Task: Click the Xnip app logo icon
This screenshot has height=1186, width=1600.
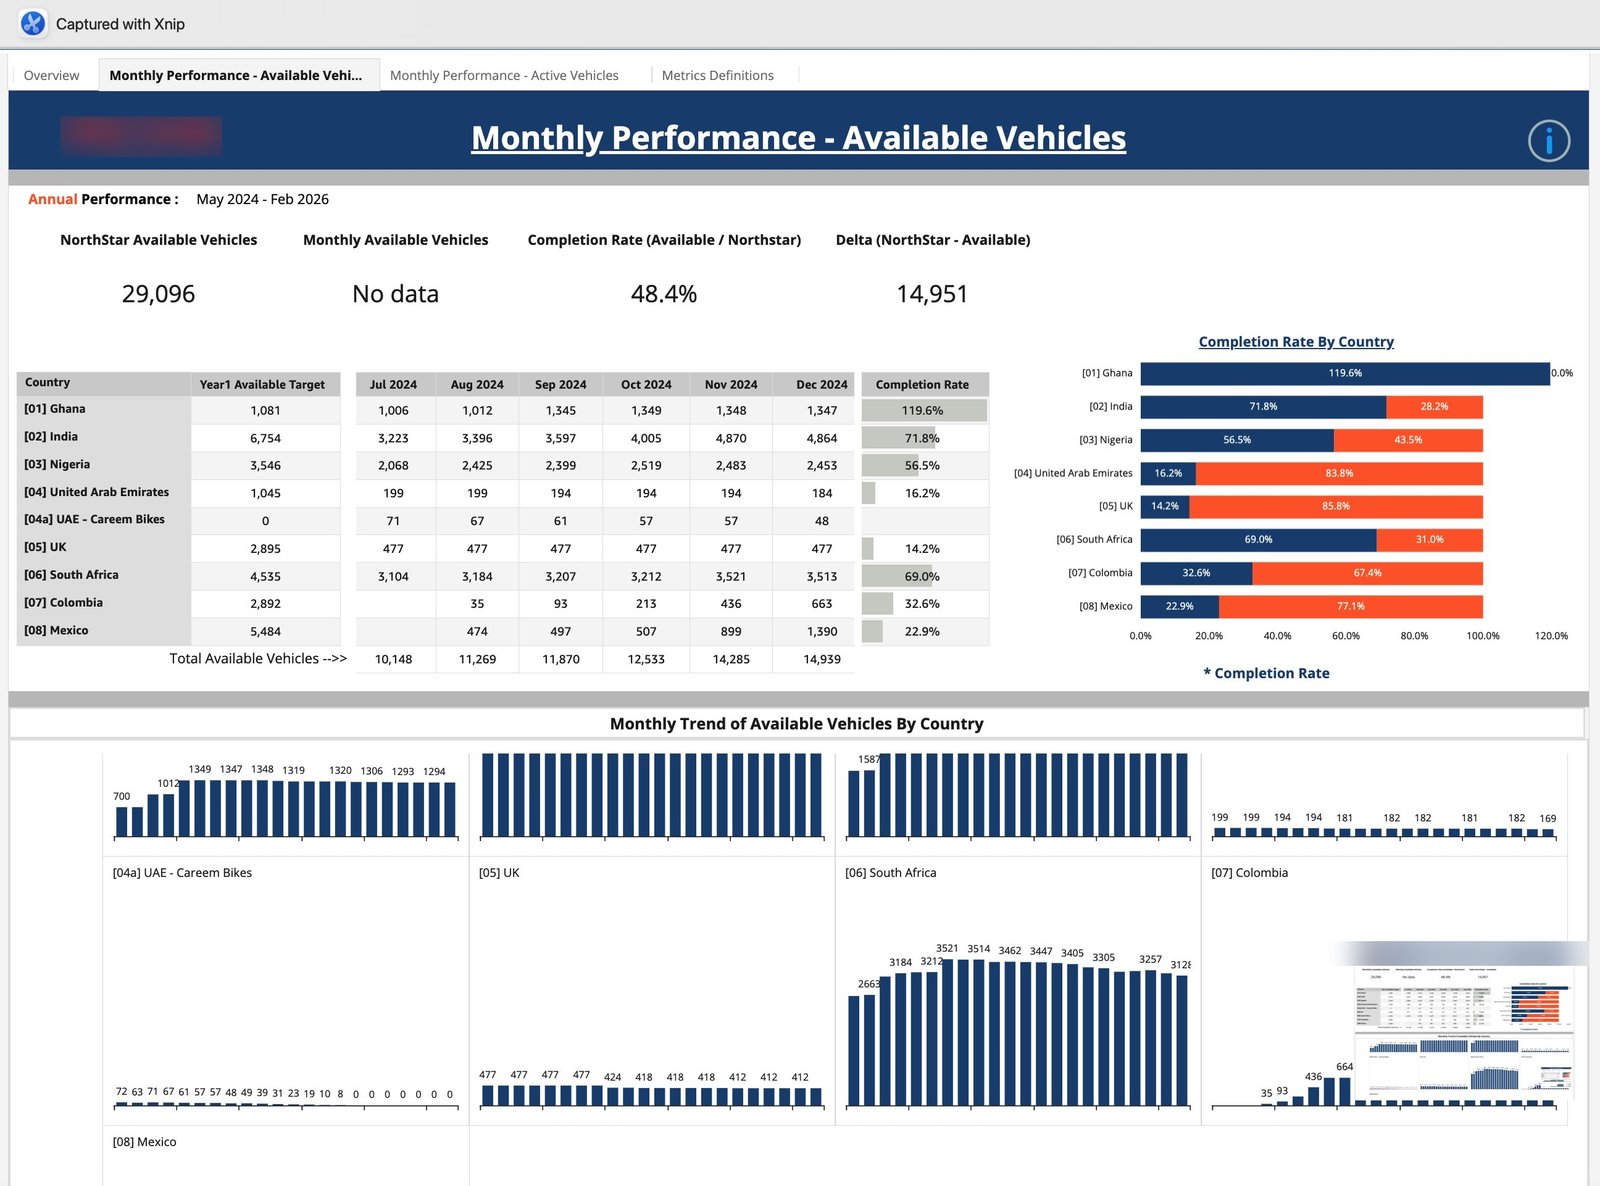Action: tap(32, 23)
